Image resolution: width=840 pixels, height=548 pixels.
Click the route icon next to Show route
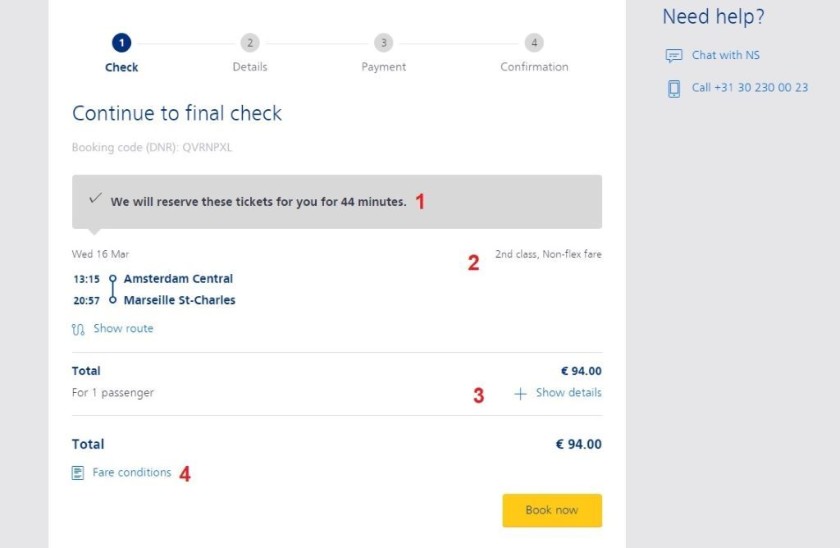point(78,329)
